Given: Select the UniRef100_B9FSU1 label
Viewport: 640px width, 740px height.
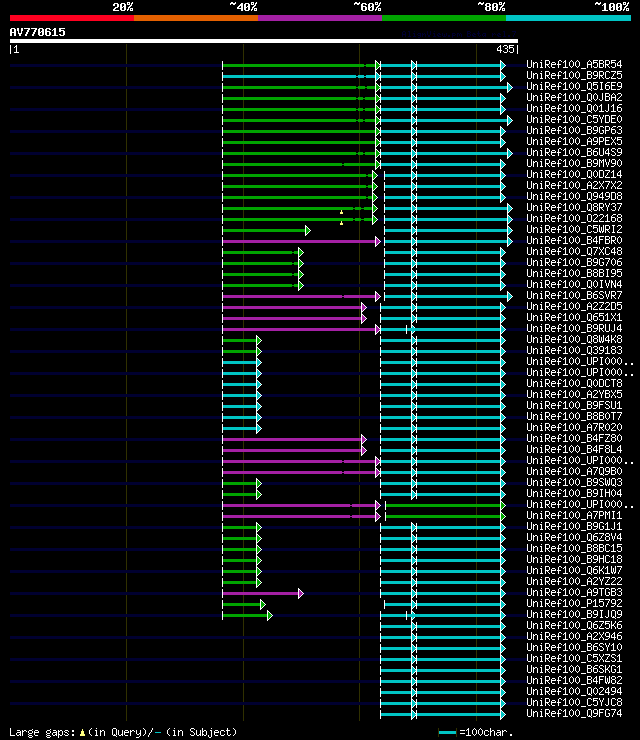Looking at the screenshot, I should (574, 405).
